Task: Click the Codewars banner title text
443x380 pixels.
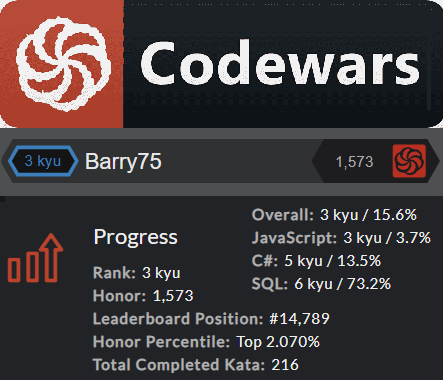Action: tap(280, 63)
